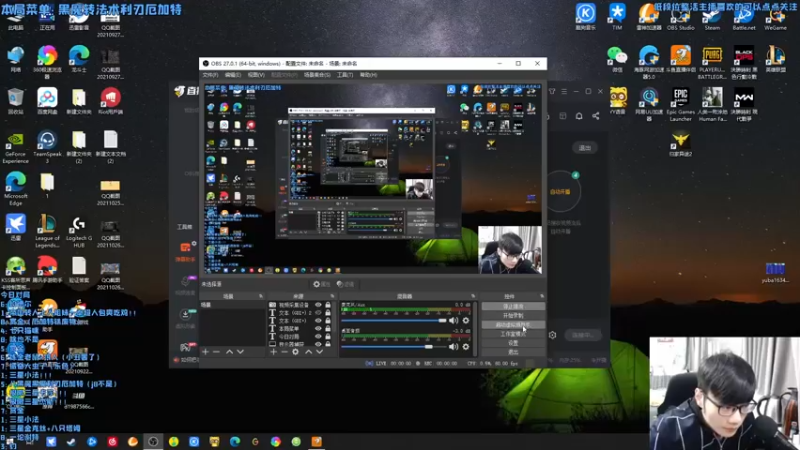Screen dimensions: 800x450
Task: Toggle visibility of Text (GDI+) source
Action: 318,320
